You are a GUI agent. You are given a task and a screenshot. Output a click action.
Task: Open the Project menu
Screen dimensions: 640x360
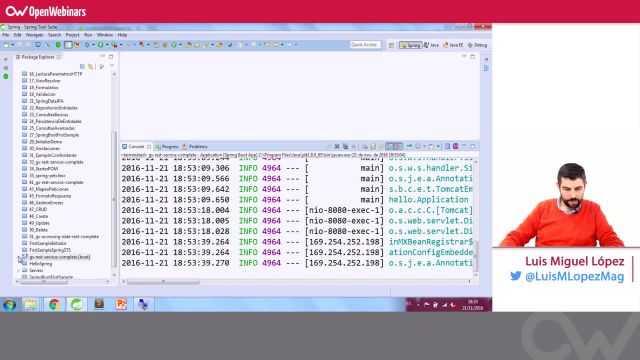(72, 35)
